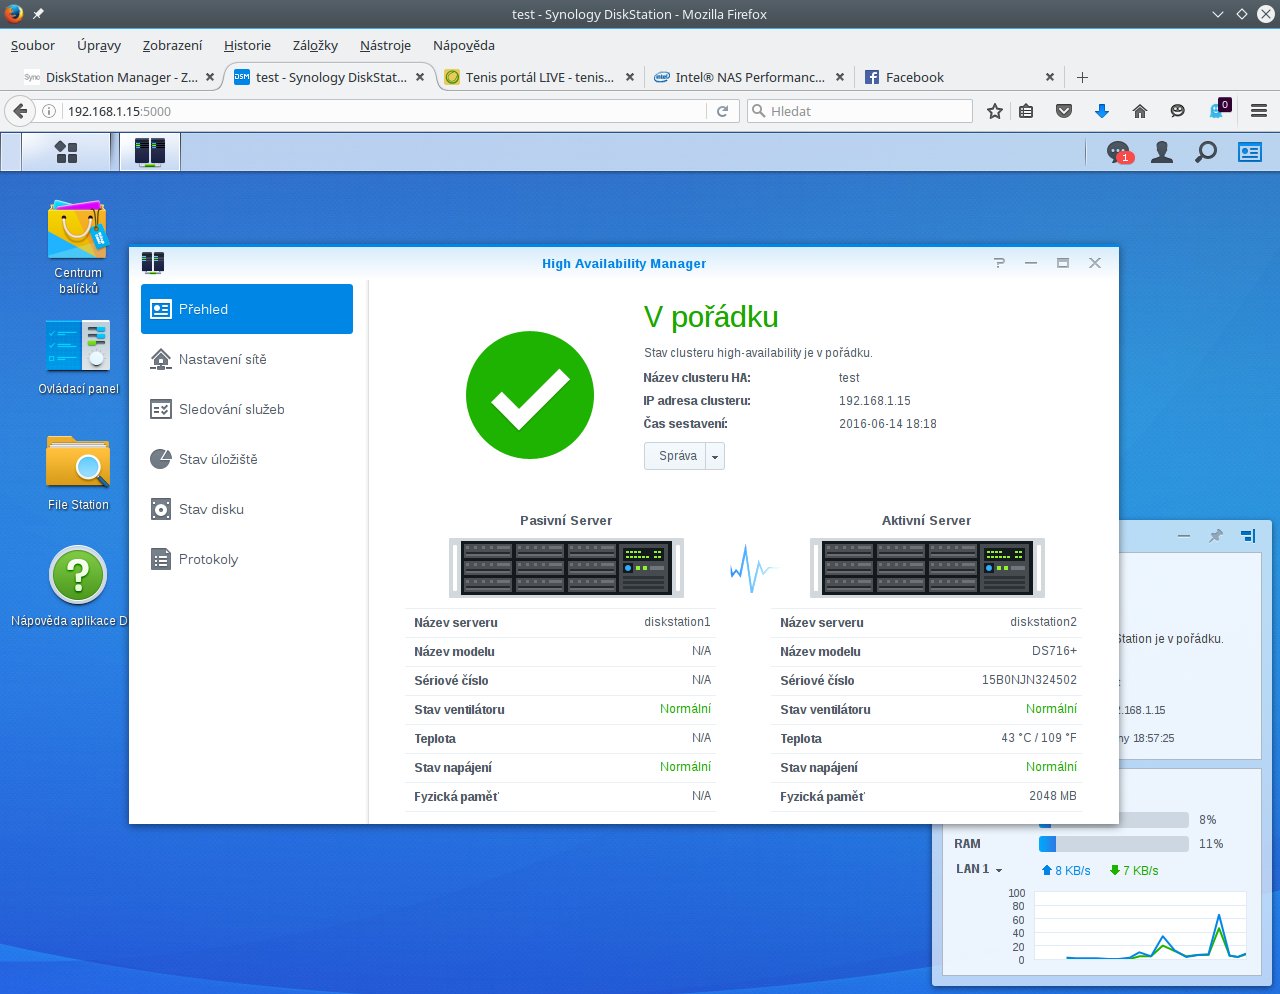Open the DSM Main Menu grid icon
Viewport: 1280px width, 994px height.
66,152
